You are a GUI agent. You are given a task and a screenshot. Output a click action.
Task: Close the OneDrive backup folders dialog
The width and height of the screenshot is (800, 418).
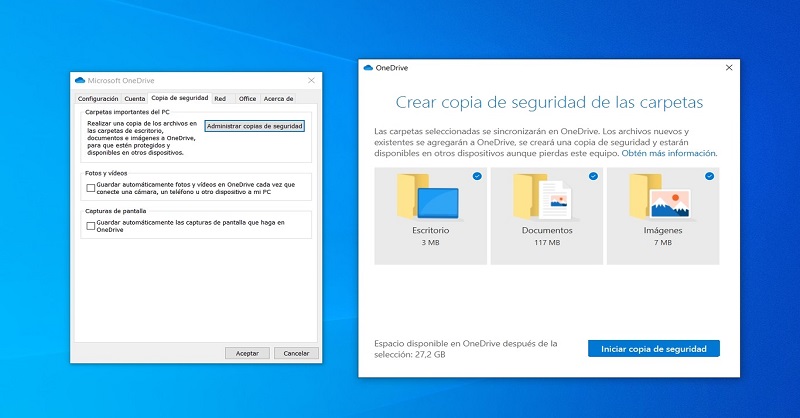729,67
